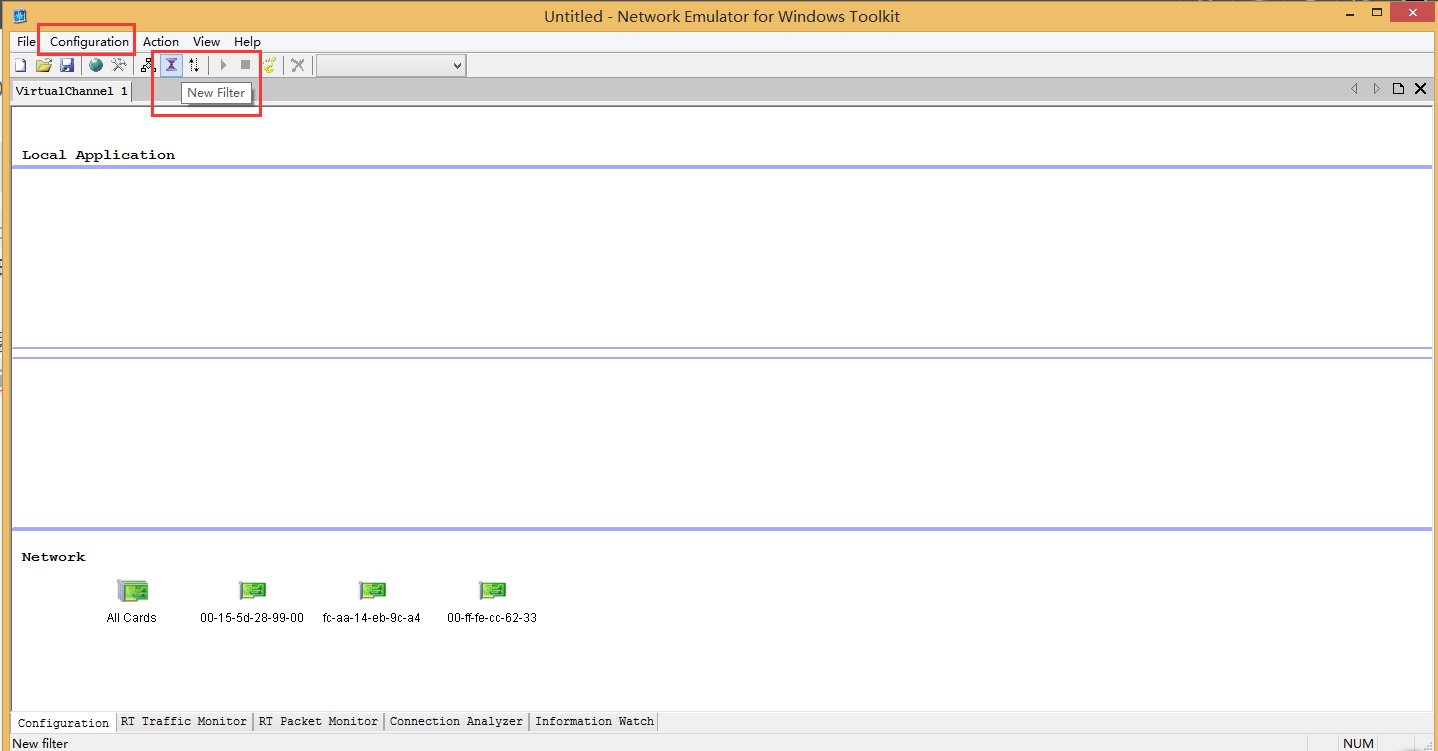Viewport: 1438px width, 751px height.
Task: Save using the floppy disk icon
Action: click(x=67, y=65)
